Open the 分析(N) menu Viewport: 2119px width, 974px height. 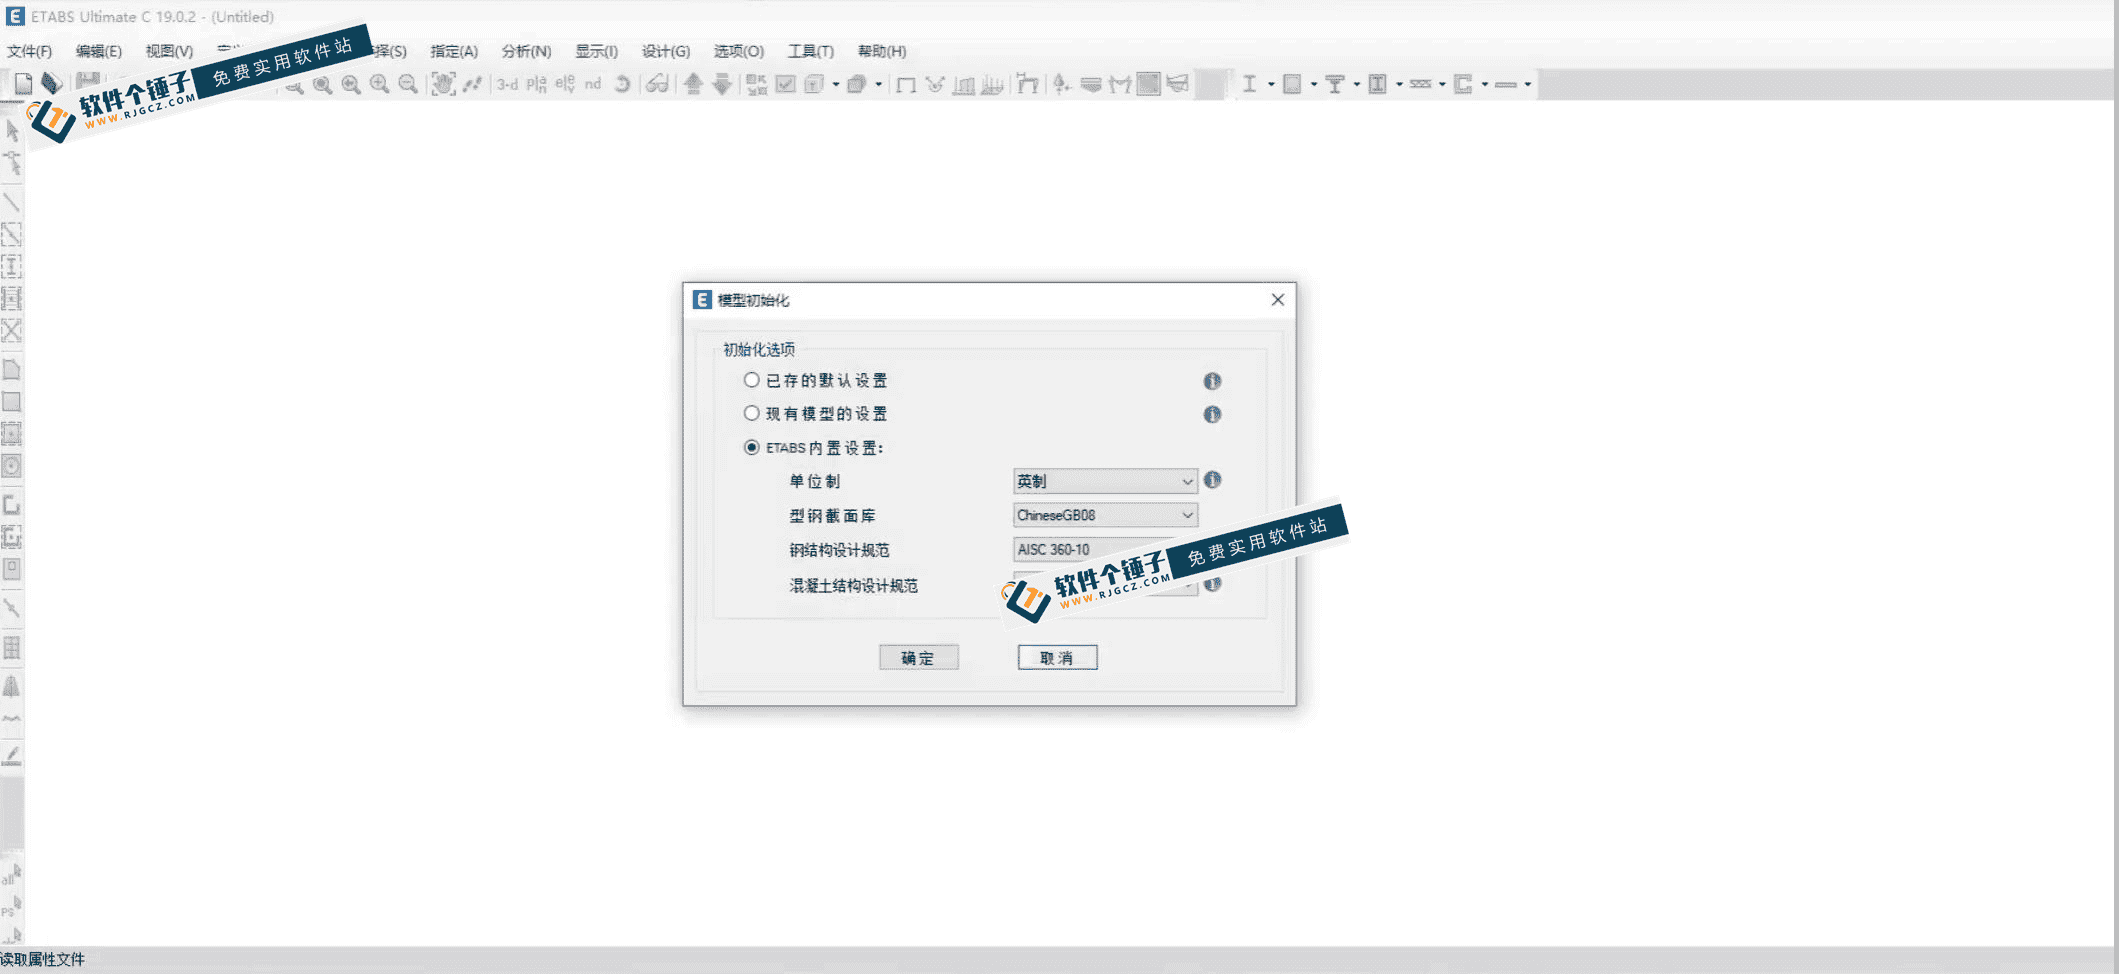tap(526, 51)
